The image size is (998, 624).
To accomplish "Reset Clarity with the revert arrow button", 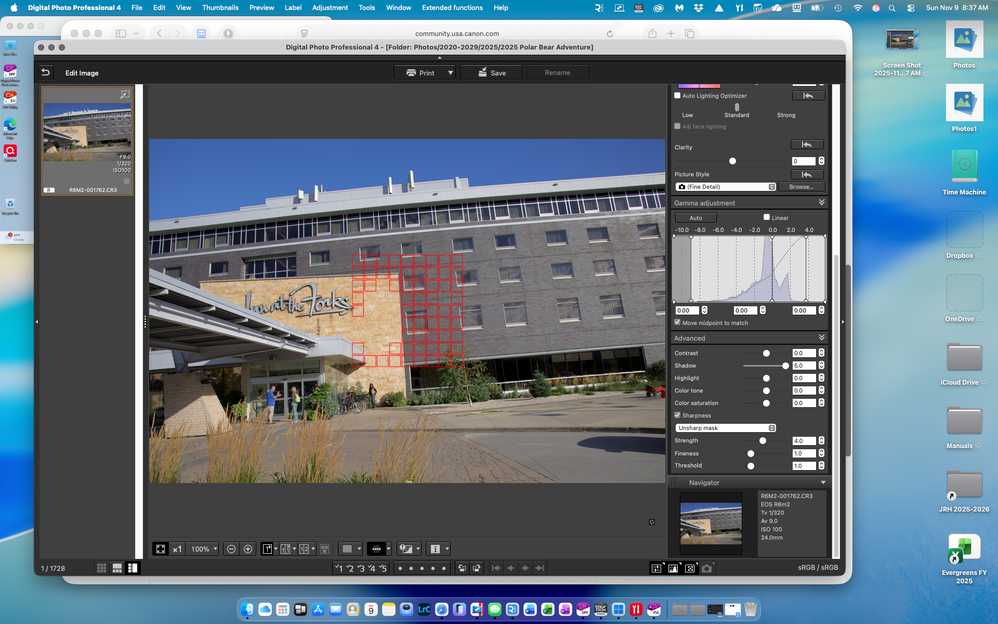I will tap(807, 146).
